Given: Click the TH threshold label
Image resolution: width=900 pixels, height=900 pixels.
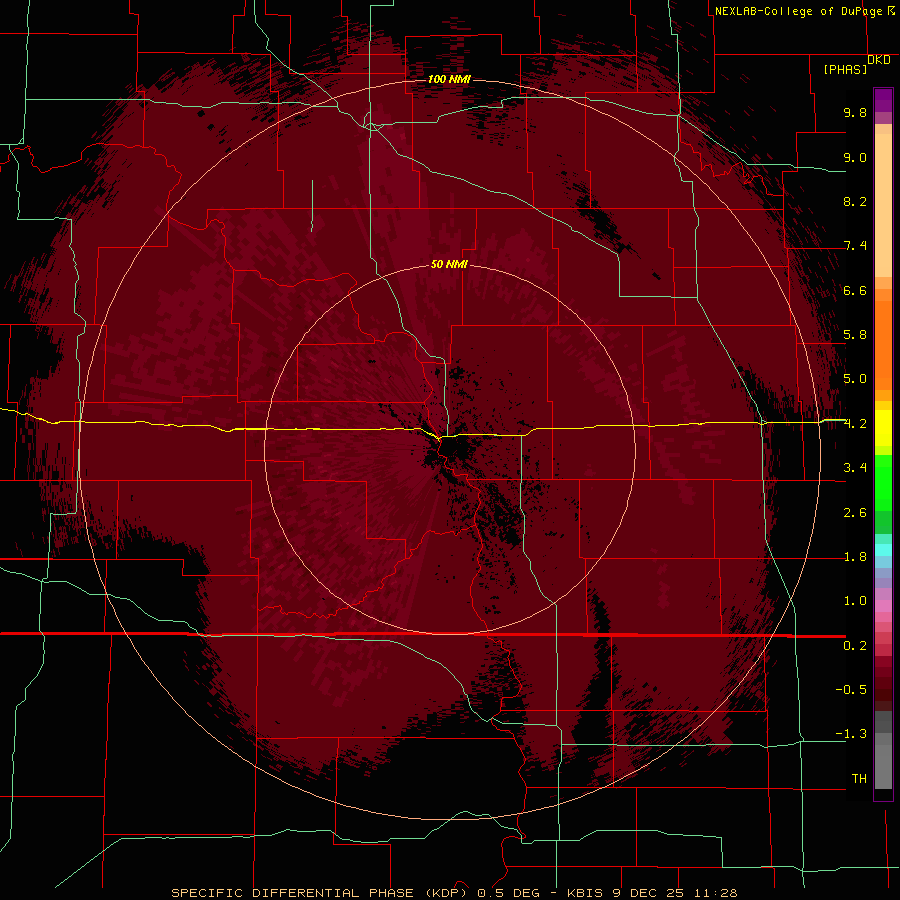Looking at the screenshot, I should tap(859, 779).
